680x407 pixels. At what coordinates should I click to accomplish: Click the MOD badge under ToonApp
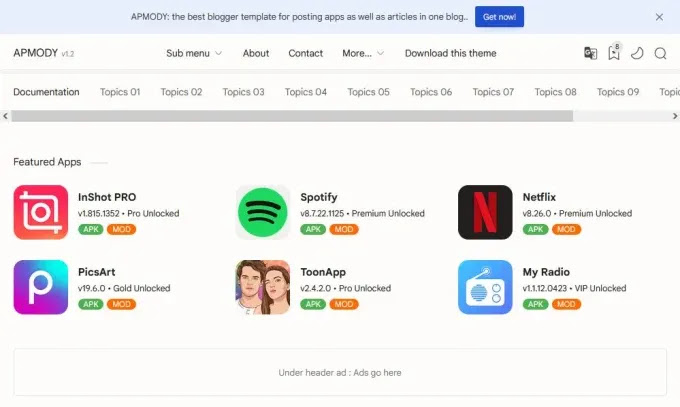point(344,304)
